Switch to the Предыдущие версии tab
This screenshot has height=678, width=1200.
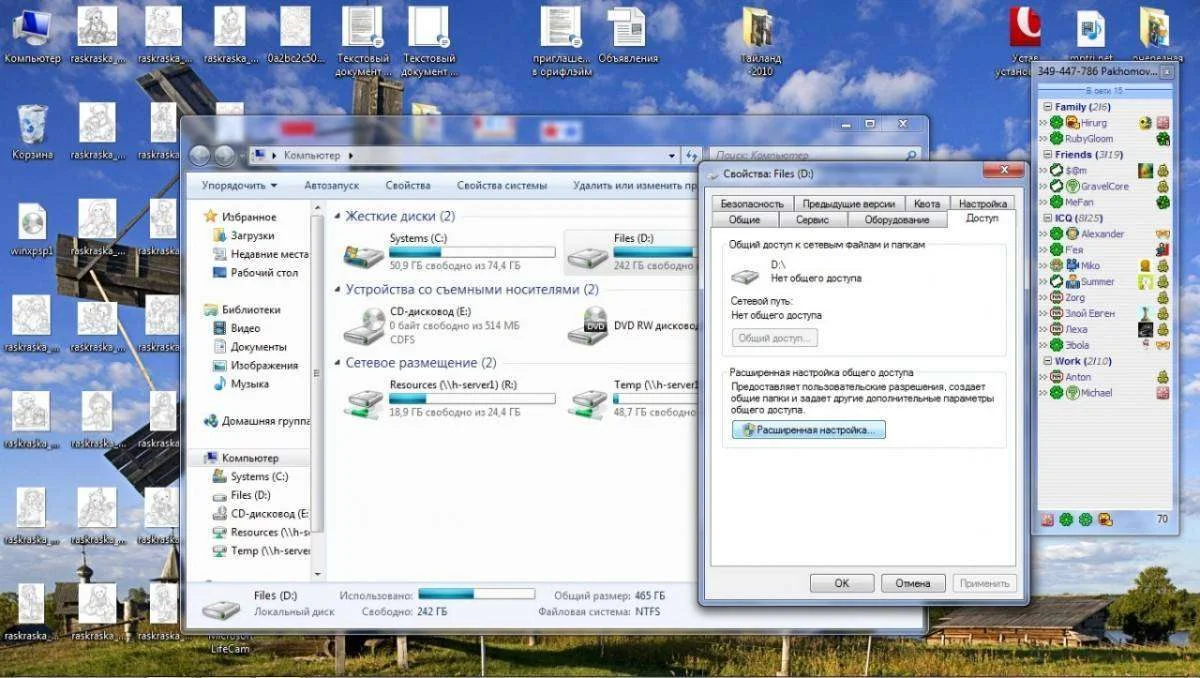click(x=849, y=203)
